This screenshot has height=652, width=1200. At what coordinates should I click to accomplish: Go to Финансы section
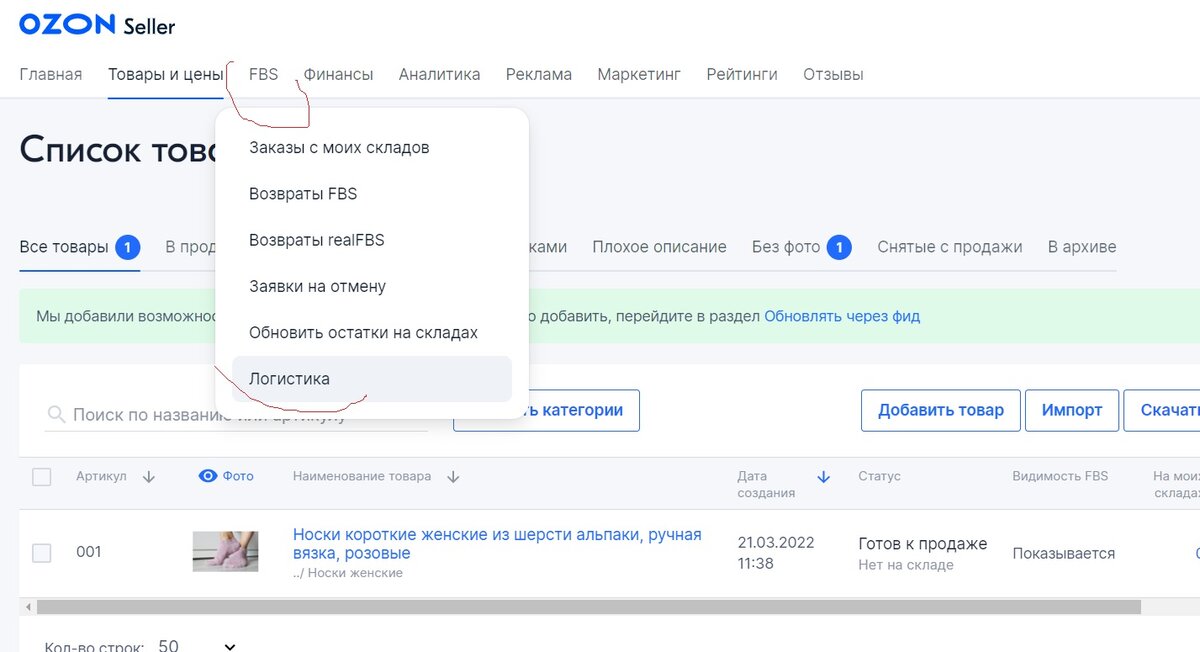click(338, 74)
